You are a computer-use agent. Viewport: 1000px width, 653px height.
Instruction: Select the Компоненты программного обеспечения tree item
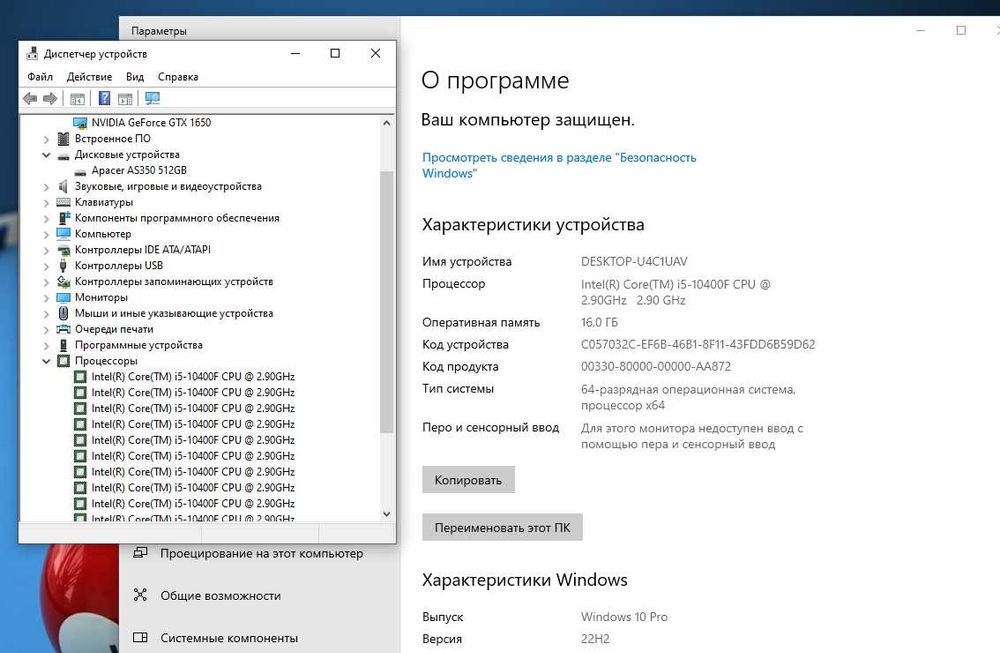tap(177, 218)
